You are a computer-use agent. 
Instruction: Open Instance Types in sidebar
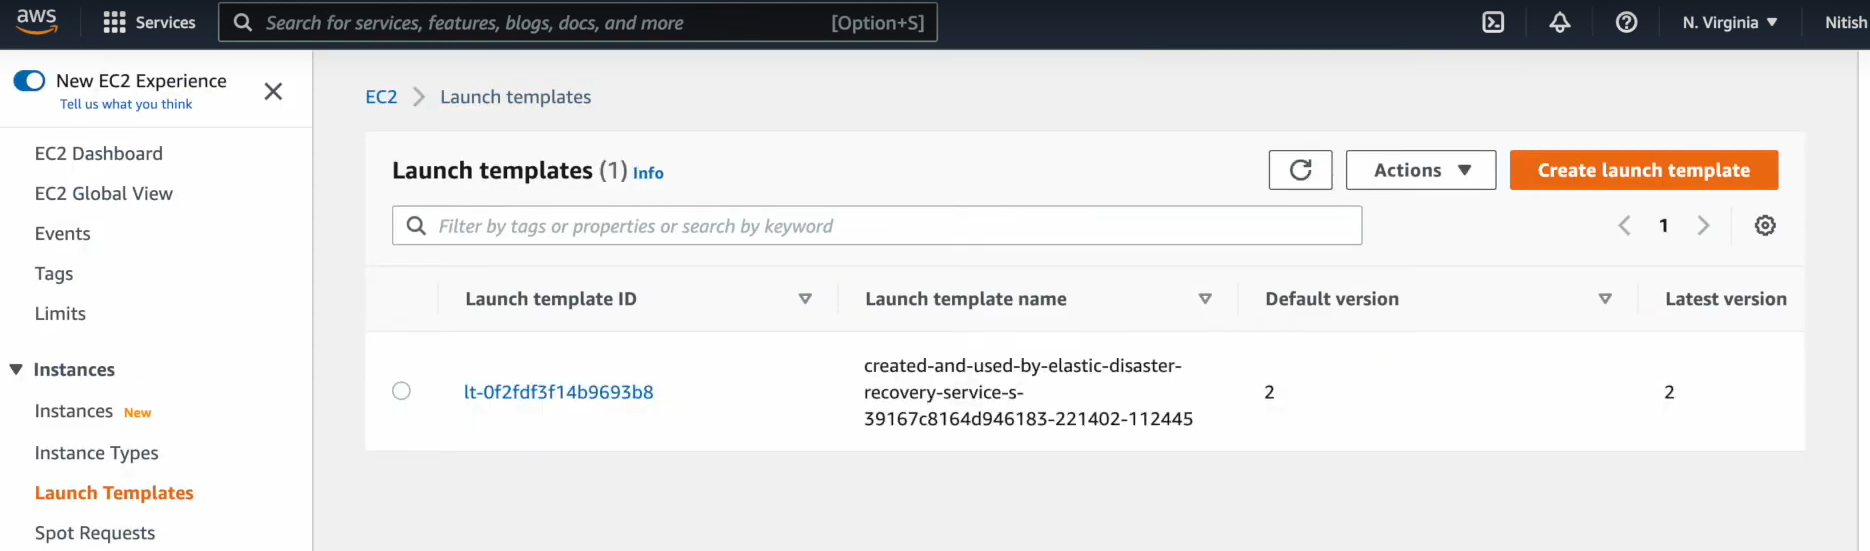(x=97, y=453)
